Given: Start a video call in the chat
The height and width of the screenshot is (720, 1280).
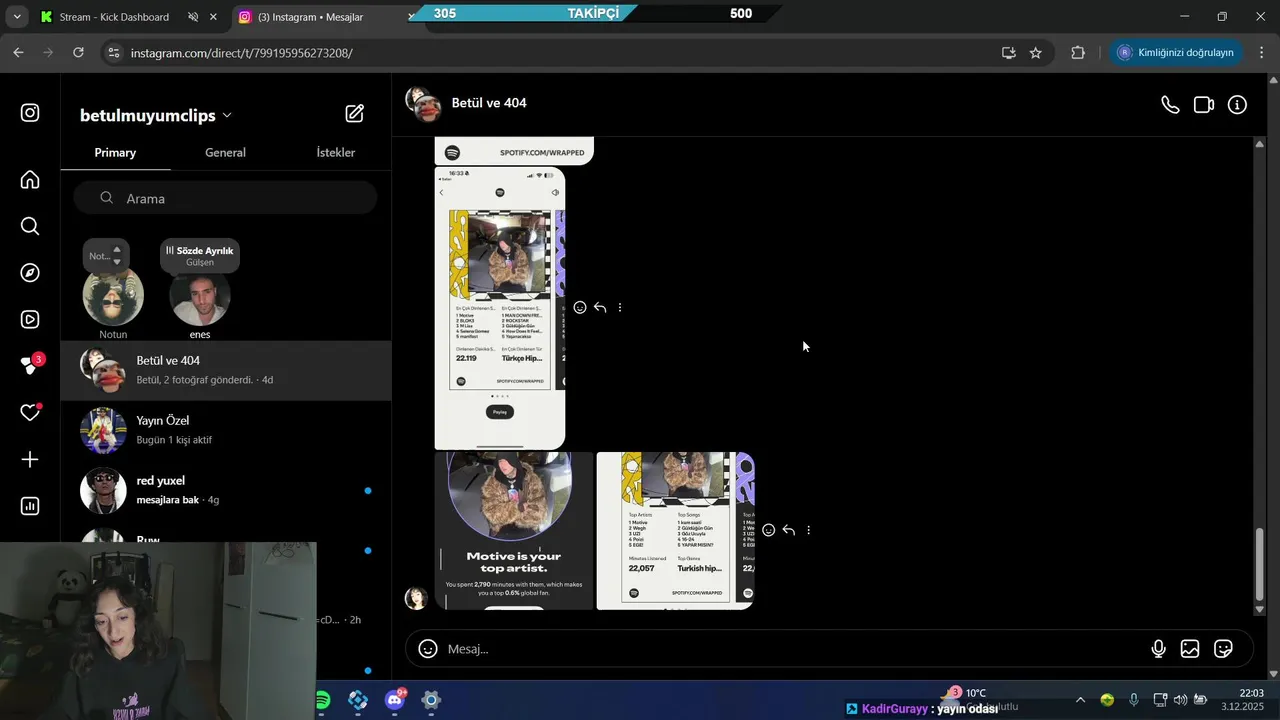Looking at the screenshot, I should pos(1204,105).
